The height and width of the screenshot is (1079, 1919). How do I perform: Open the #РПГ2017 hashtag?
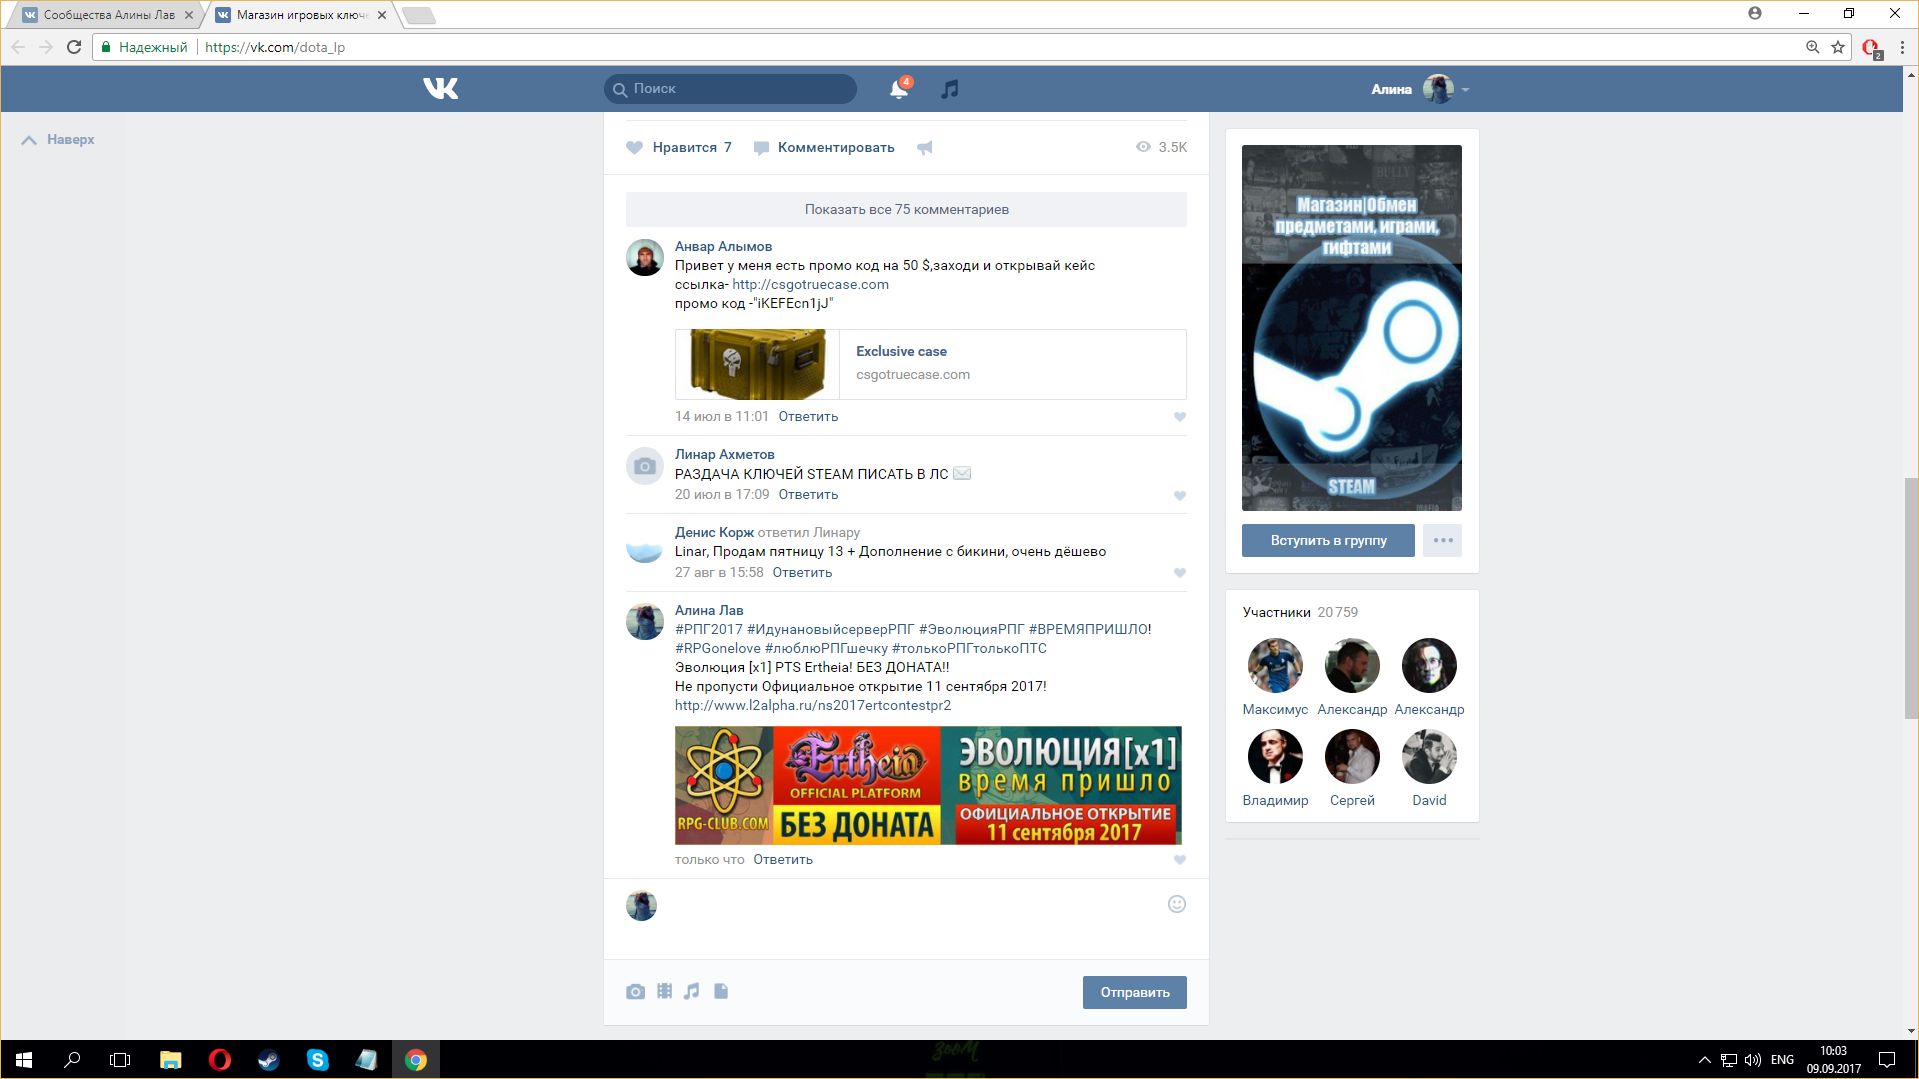(709, 629)
